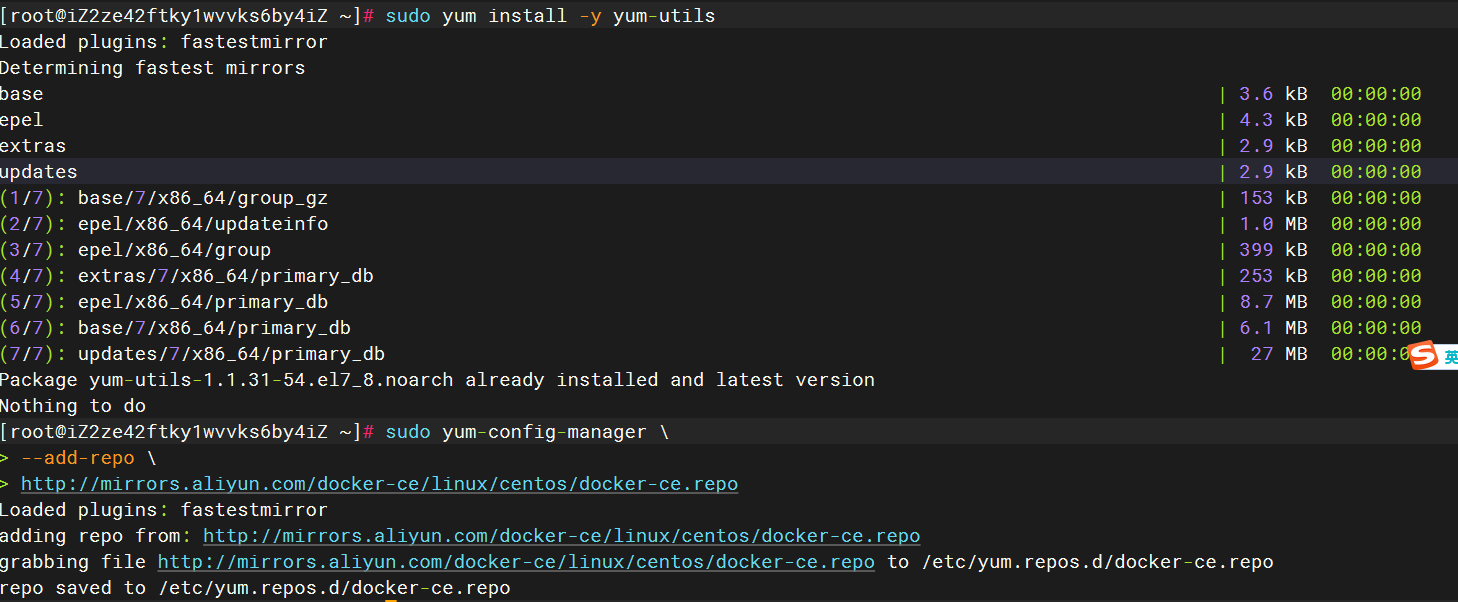Click the '8.7 MB' download size value
This screenshot has height=602, width=1458.
1273,302
